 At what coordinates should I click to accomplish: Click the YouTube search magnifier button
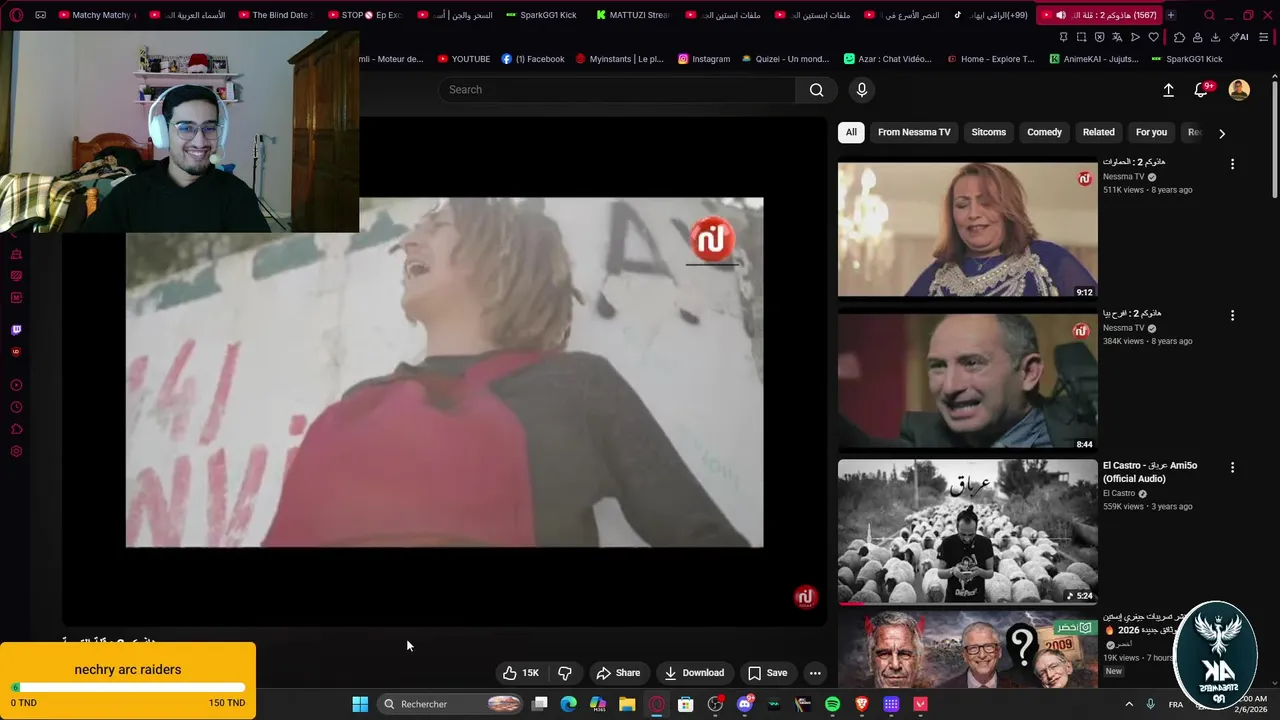pyautogui.click(x=816, y=90)
